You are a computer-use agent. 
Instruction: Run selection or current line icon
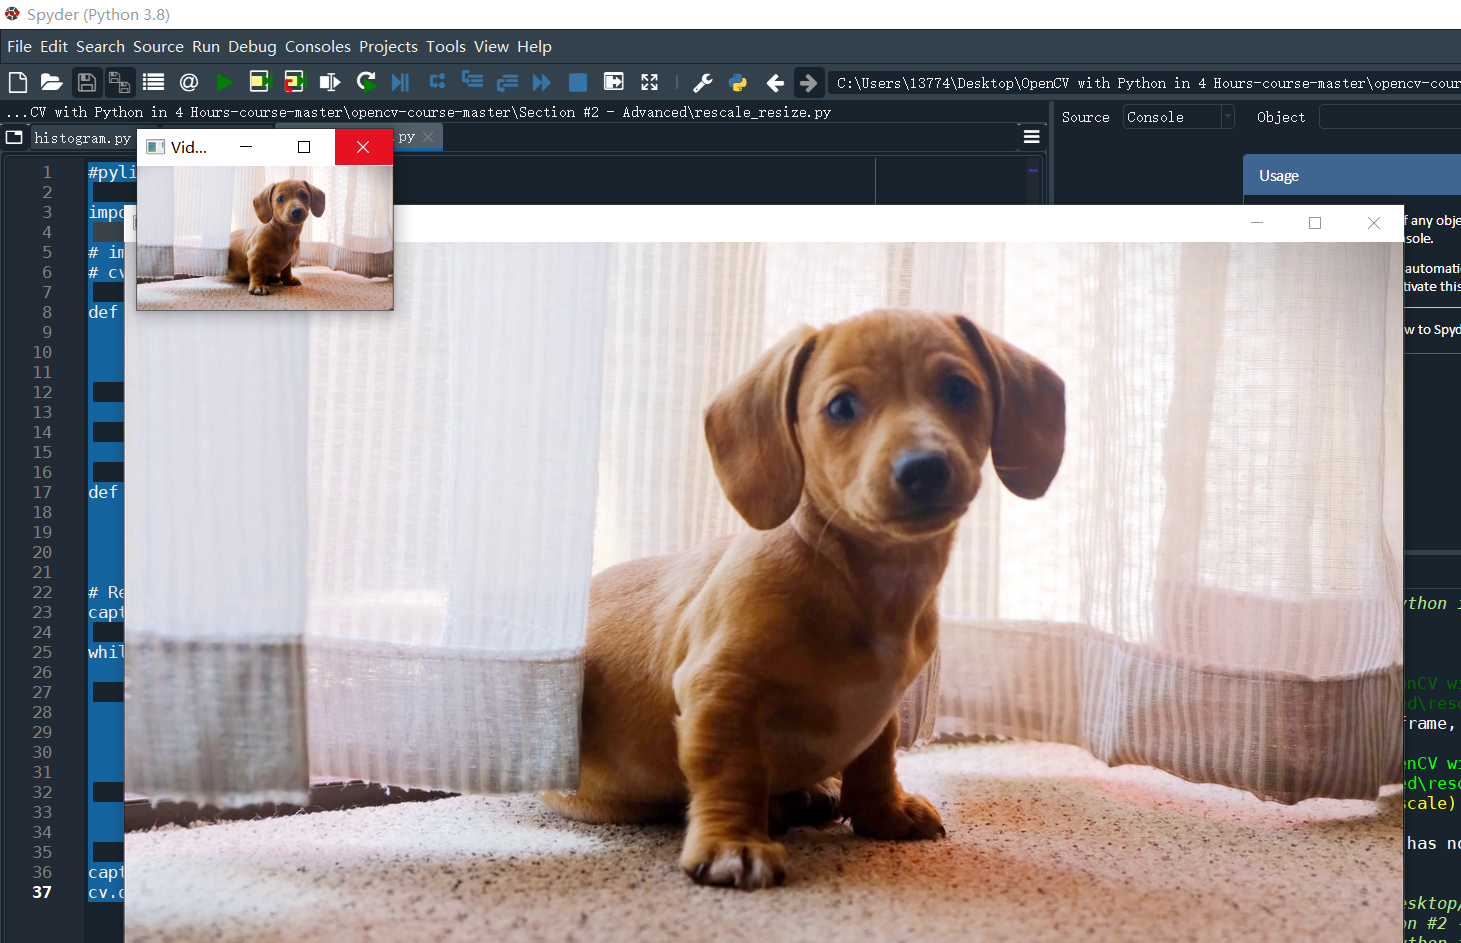click(x=329, y=82)
